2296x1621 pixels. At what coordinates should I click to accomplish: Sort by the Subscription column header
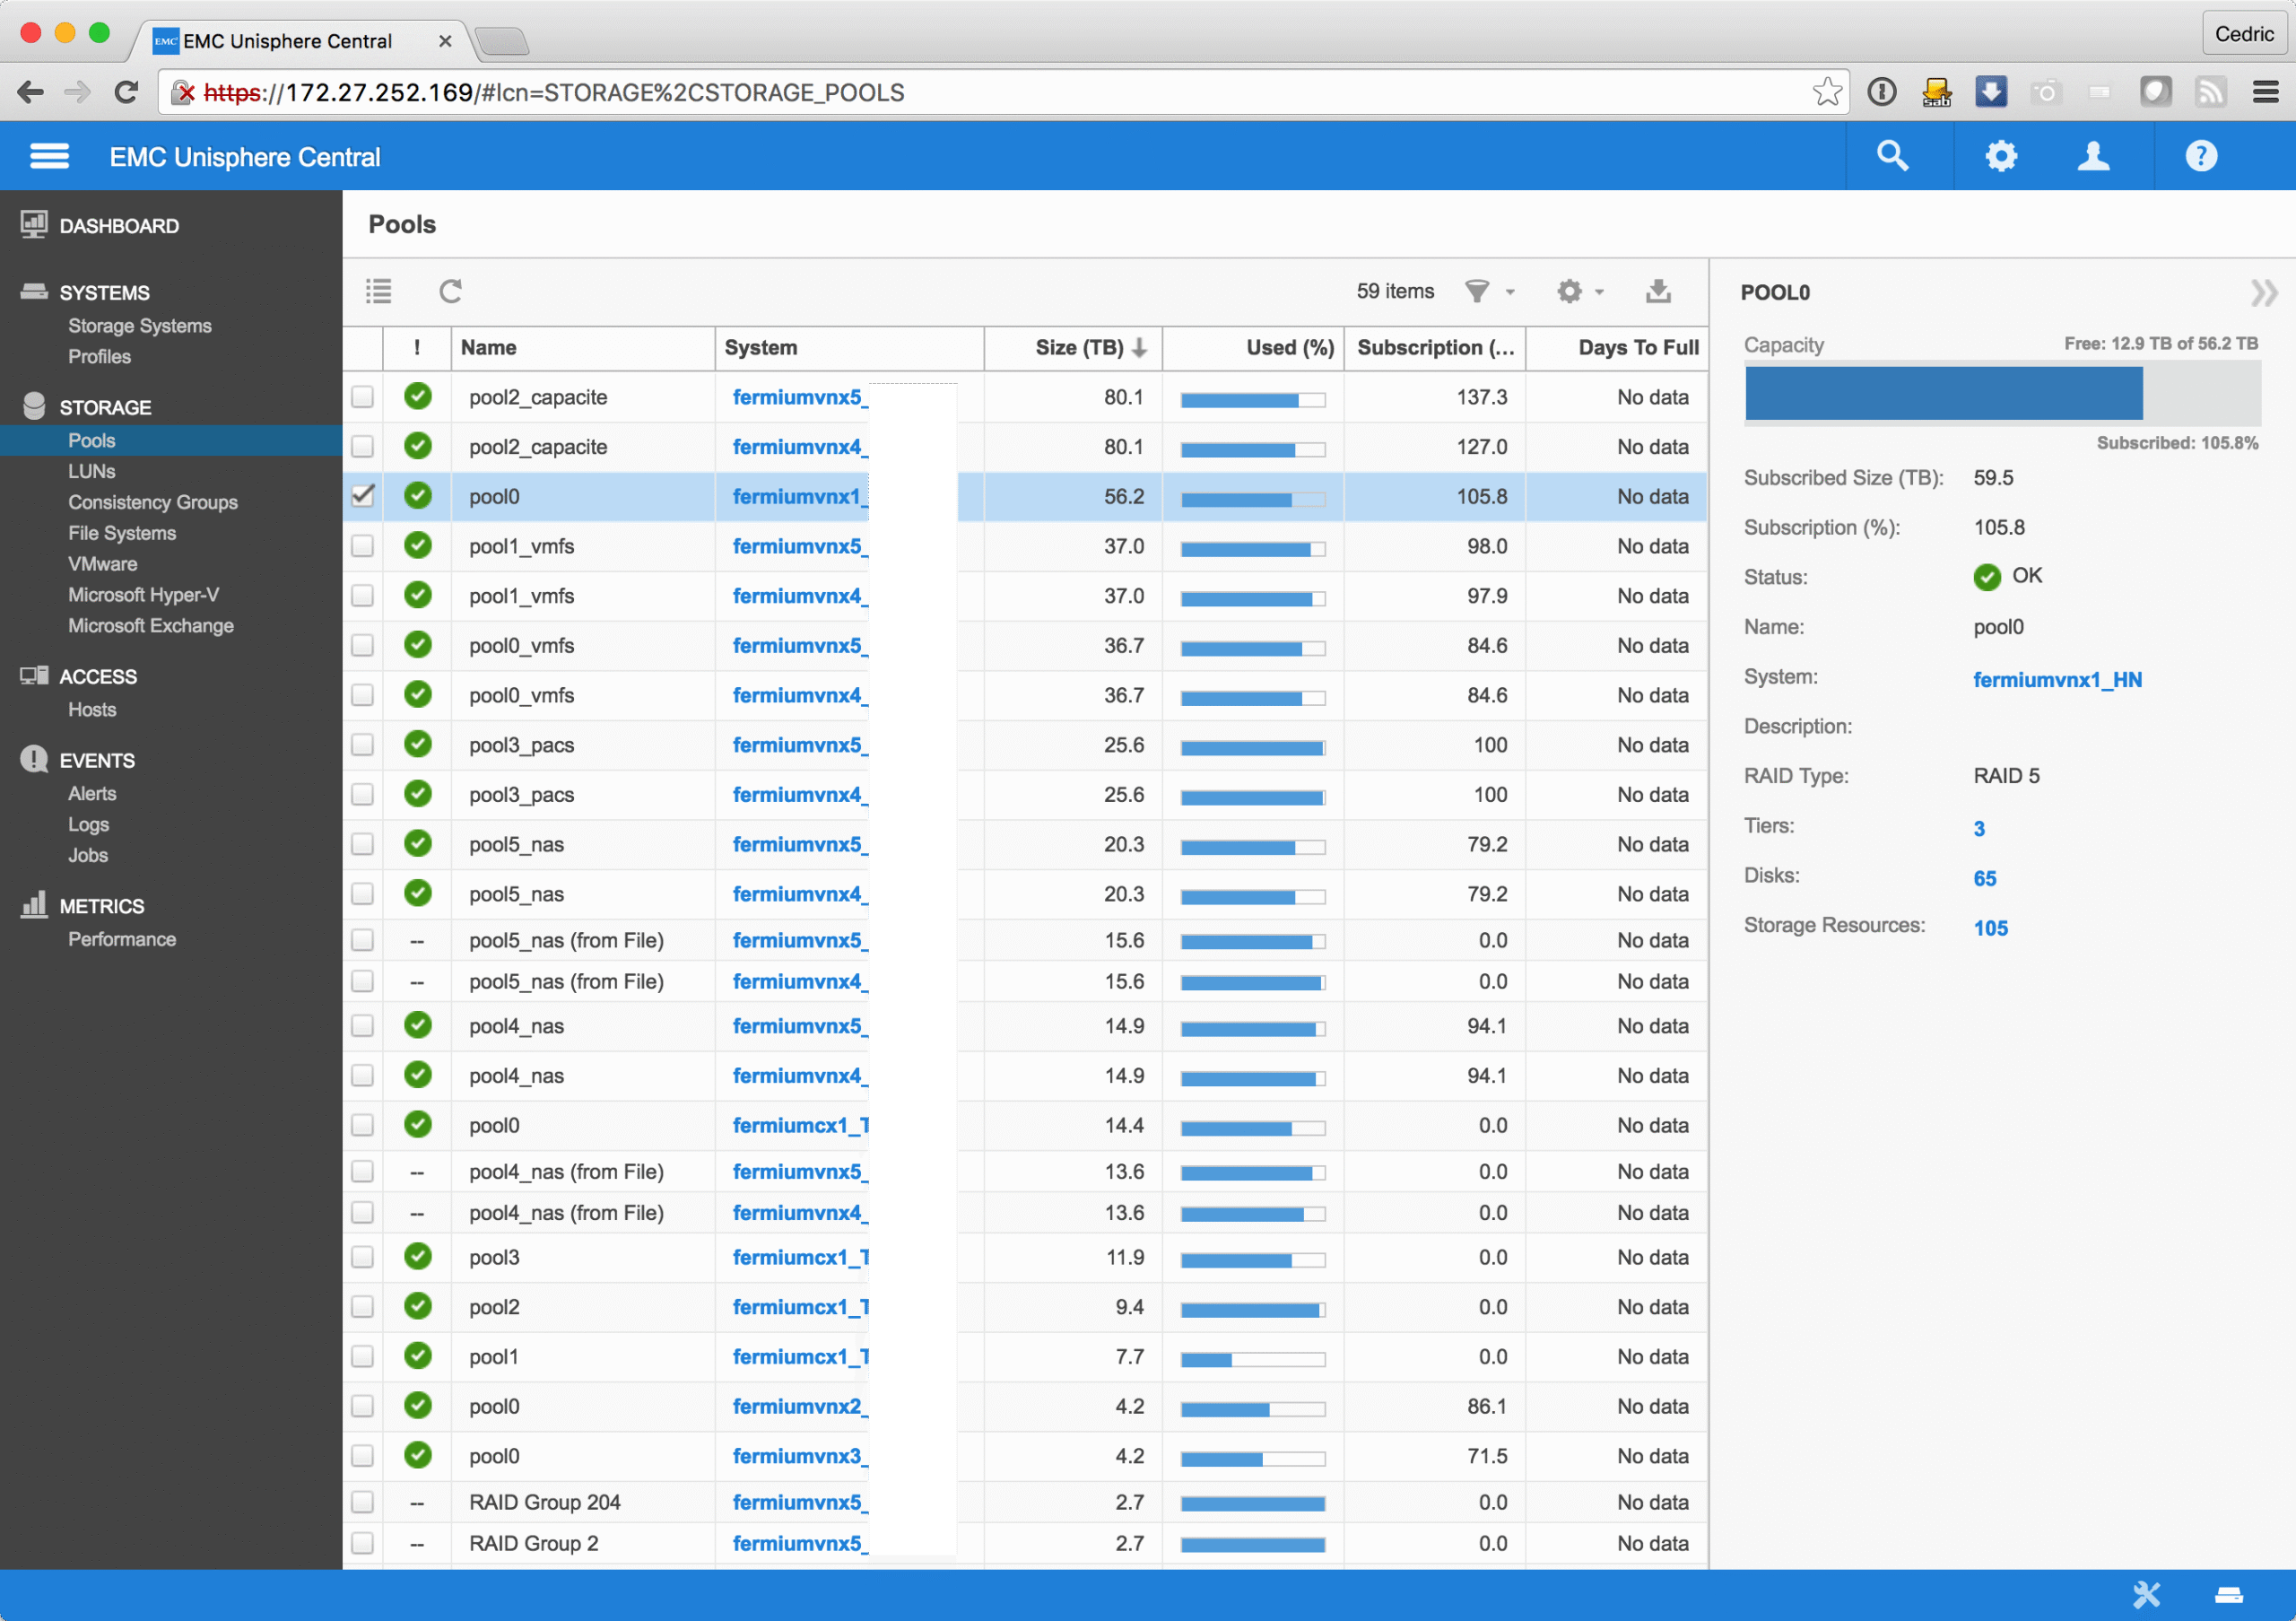[1435, 348]
